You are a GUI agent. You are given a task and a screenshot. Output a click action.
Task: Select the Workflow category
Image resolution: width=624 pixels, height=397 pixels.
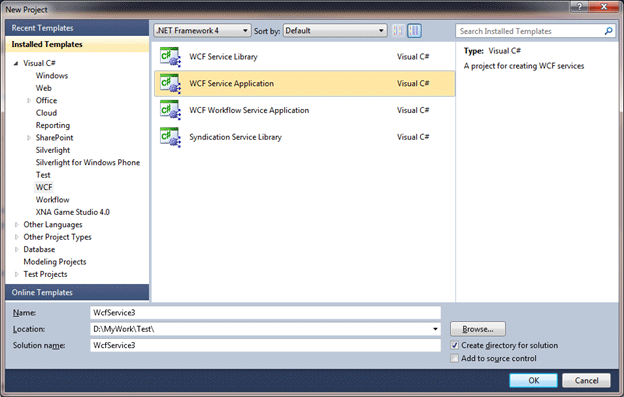[52, 200]
